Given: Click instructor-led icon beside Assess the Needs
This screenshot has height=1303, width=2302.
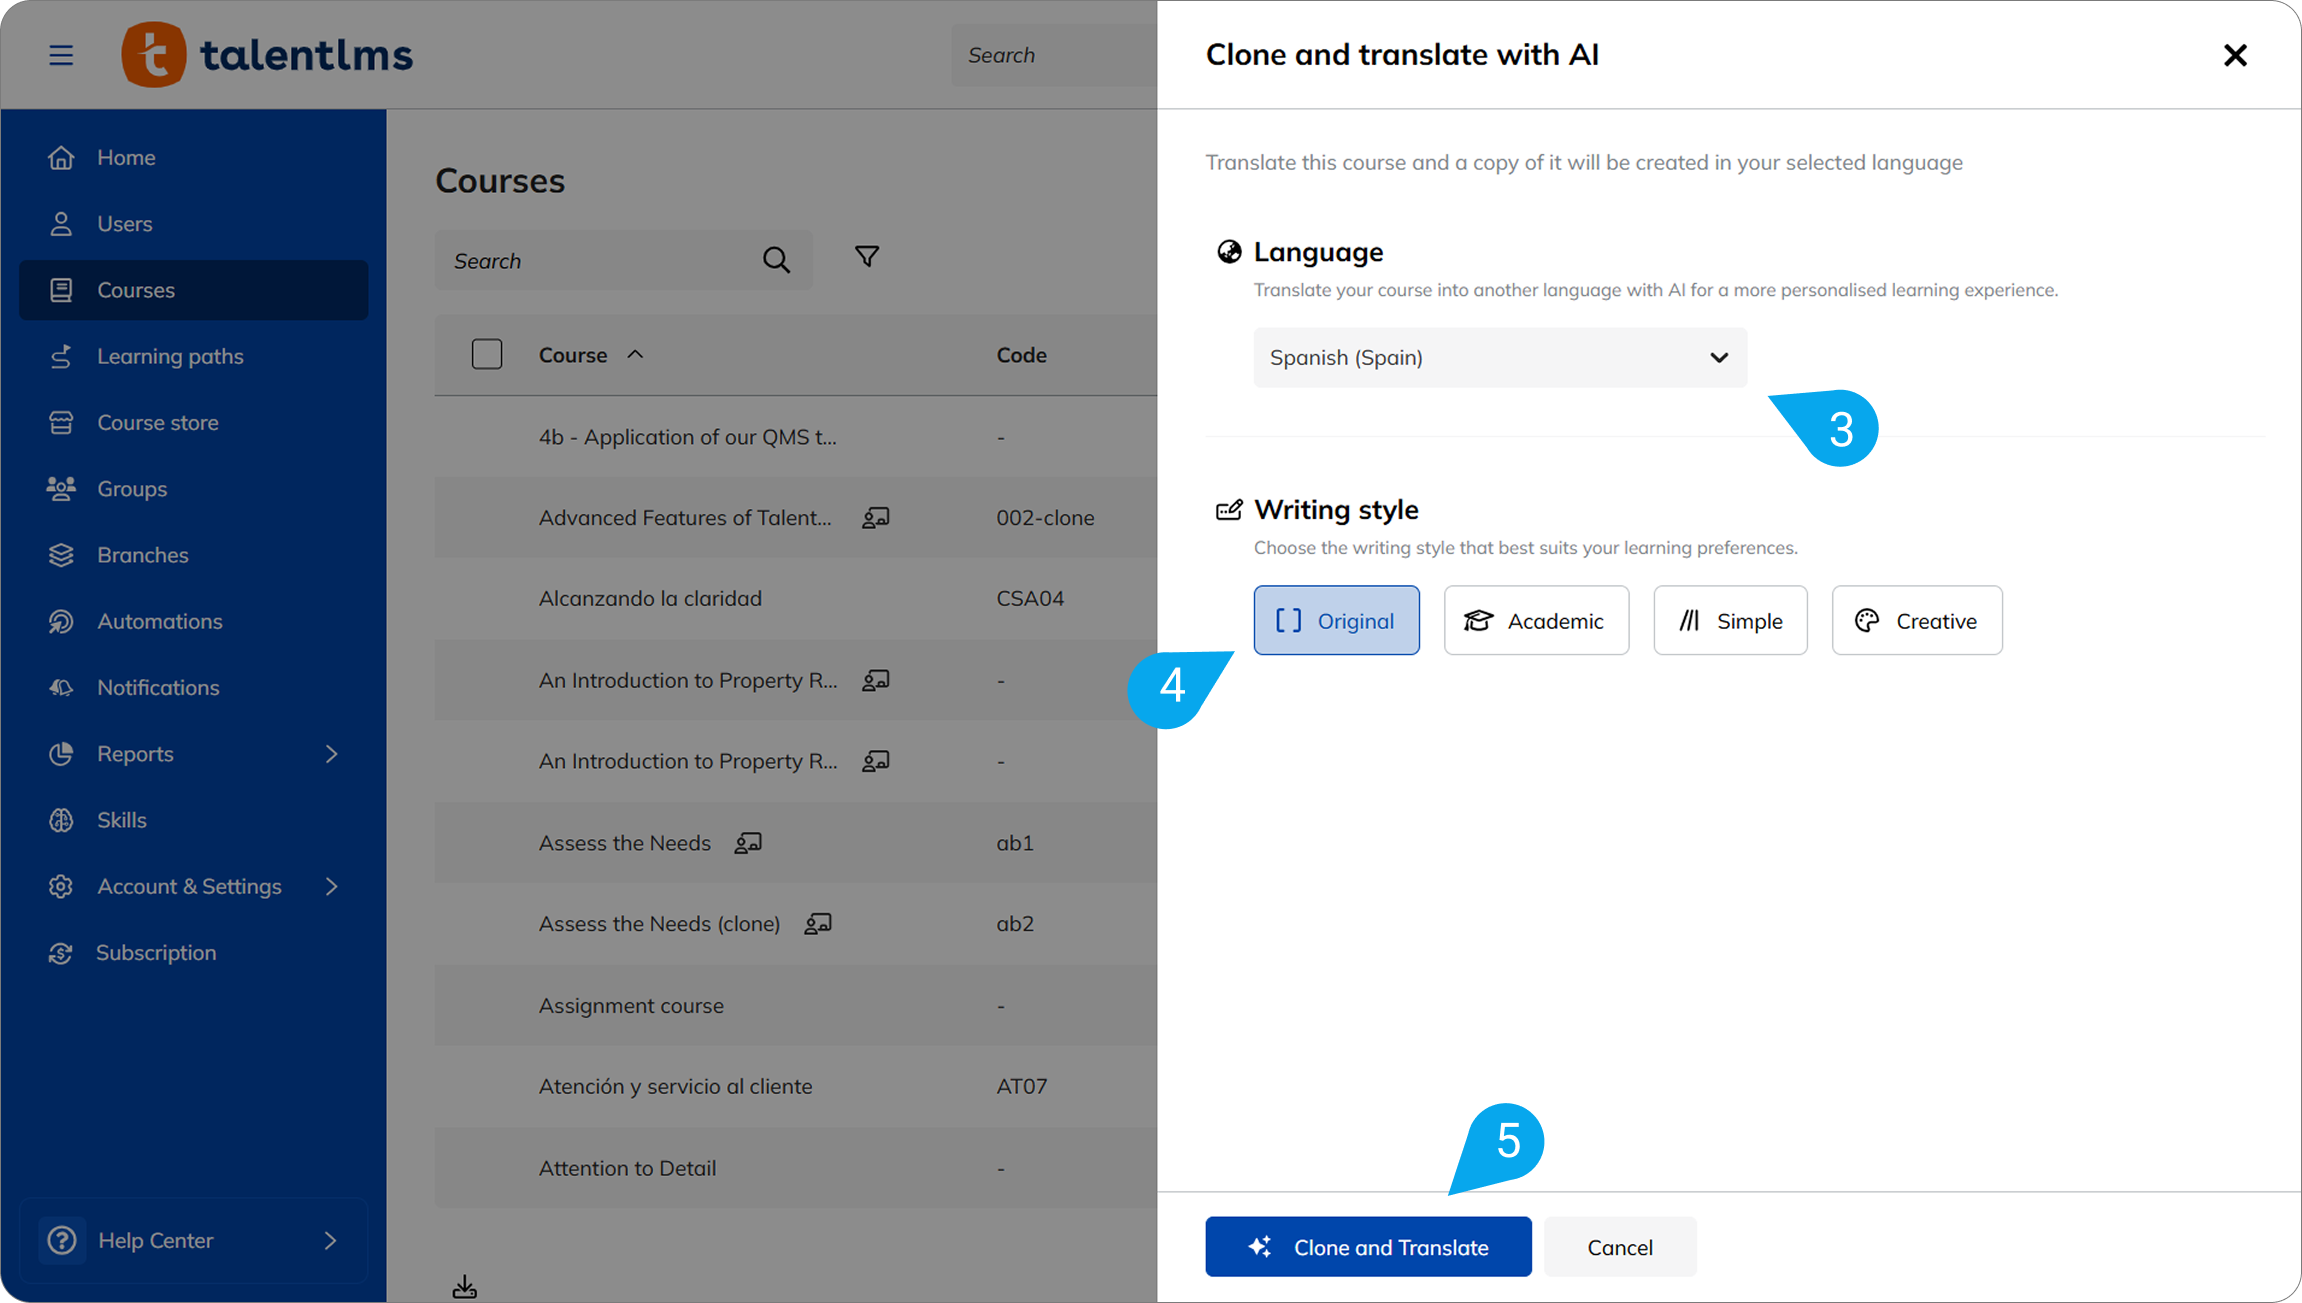Looking at the screenshot, I should pos(748,843).
